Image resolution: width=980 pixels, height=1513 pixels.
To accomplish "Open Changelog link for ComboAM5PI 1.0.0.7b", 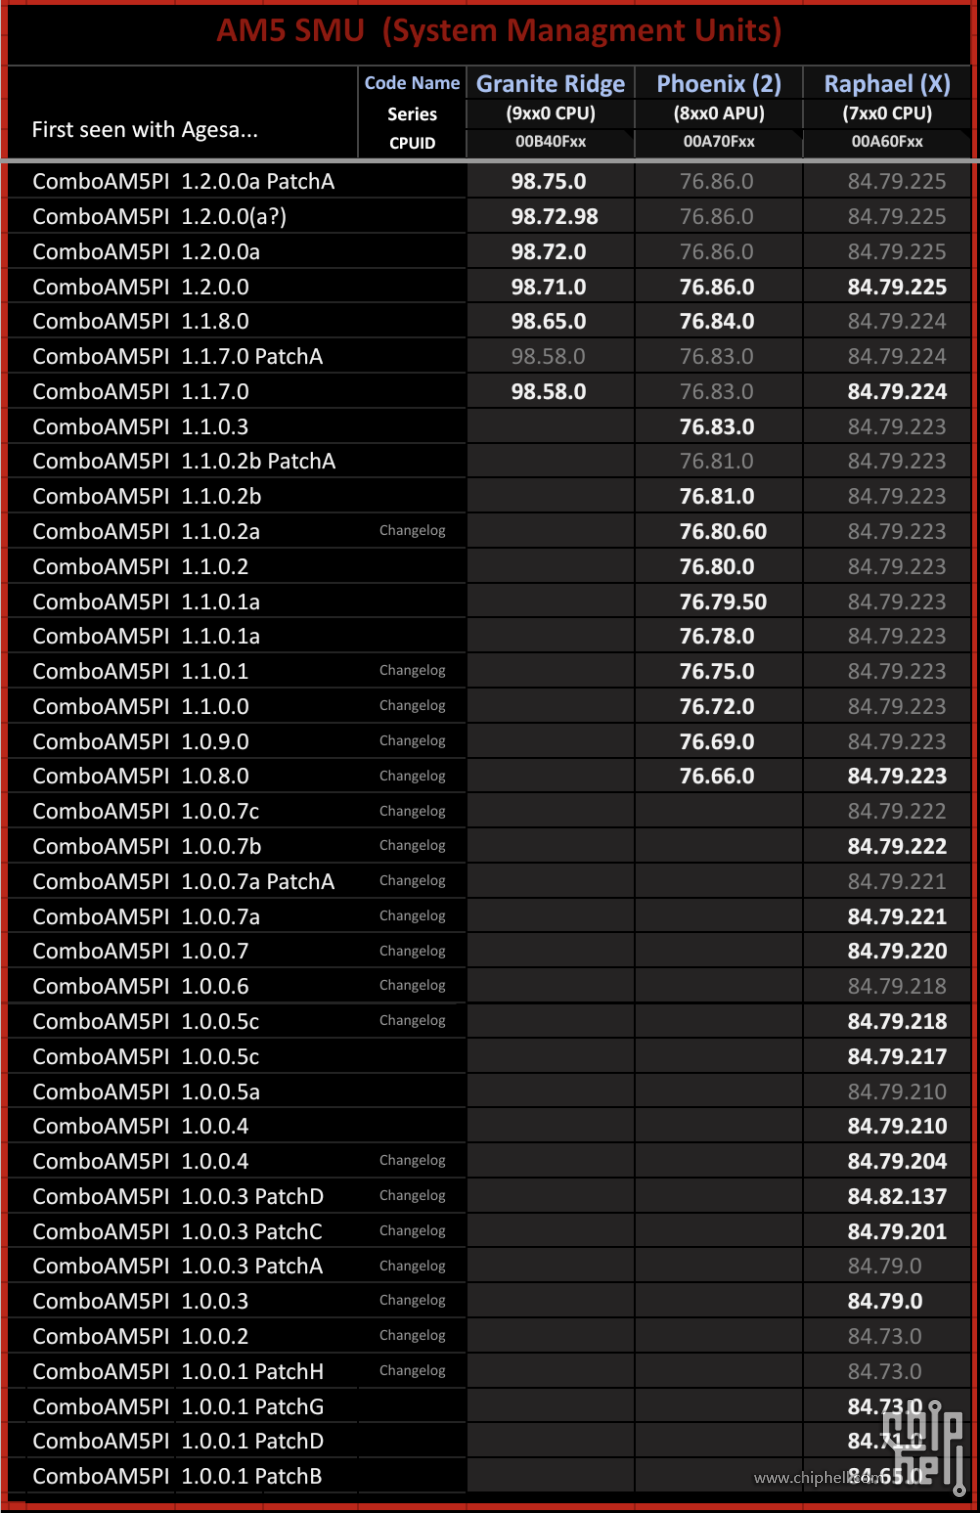I will (x=412, y=846).
